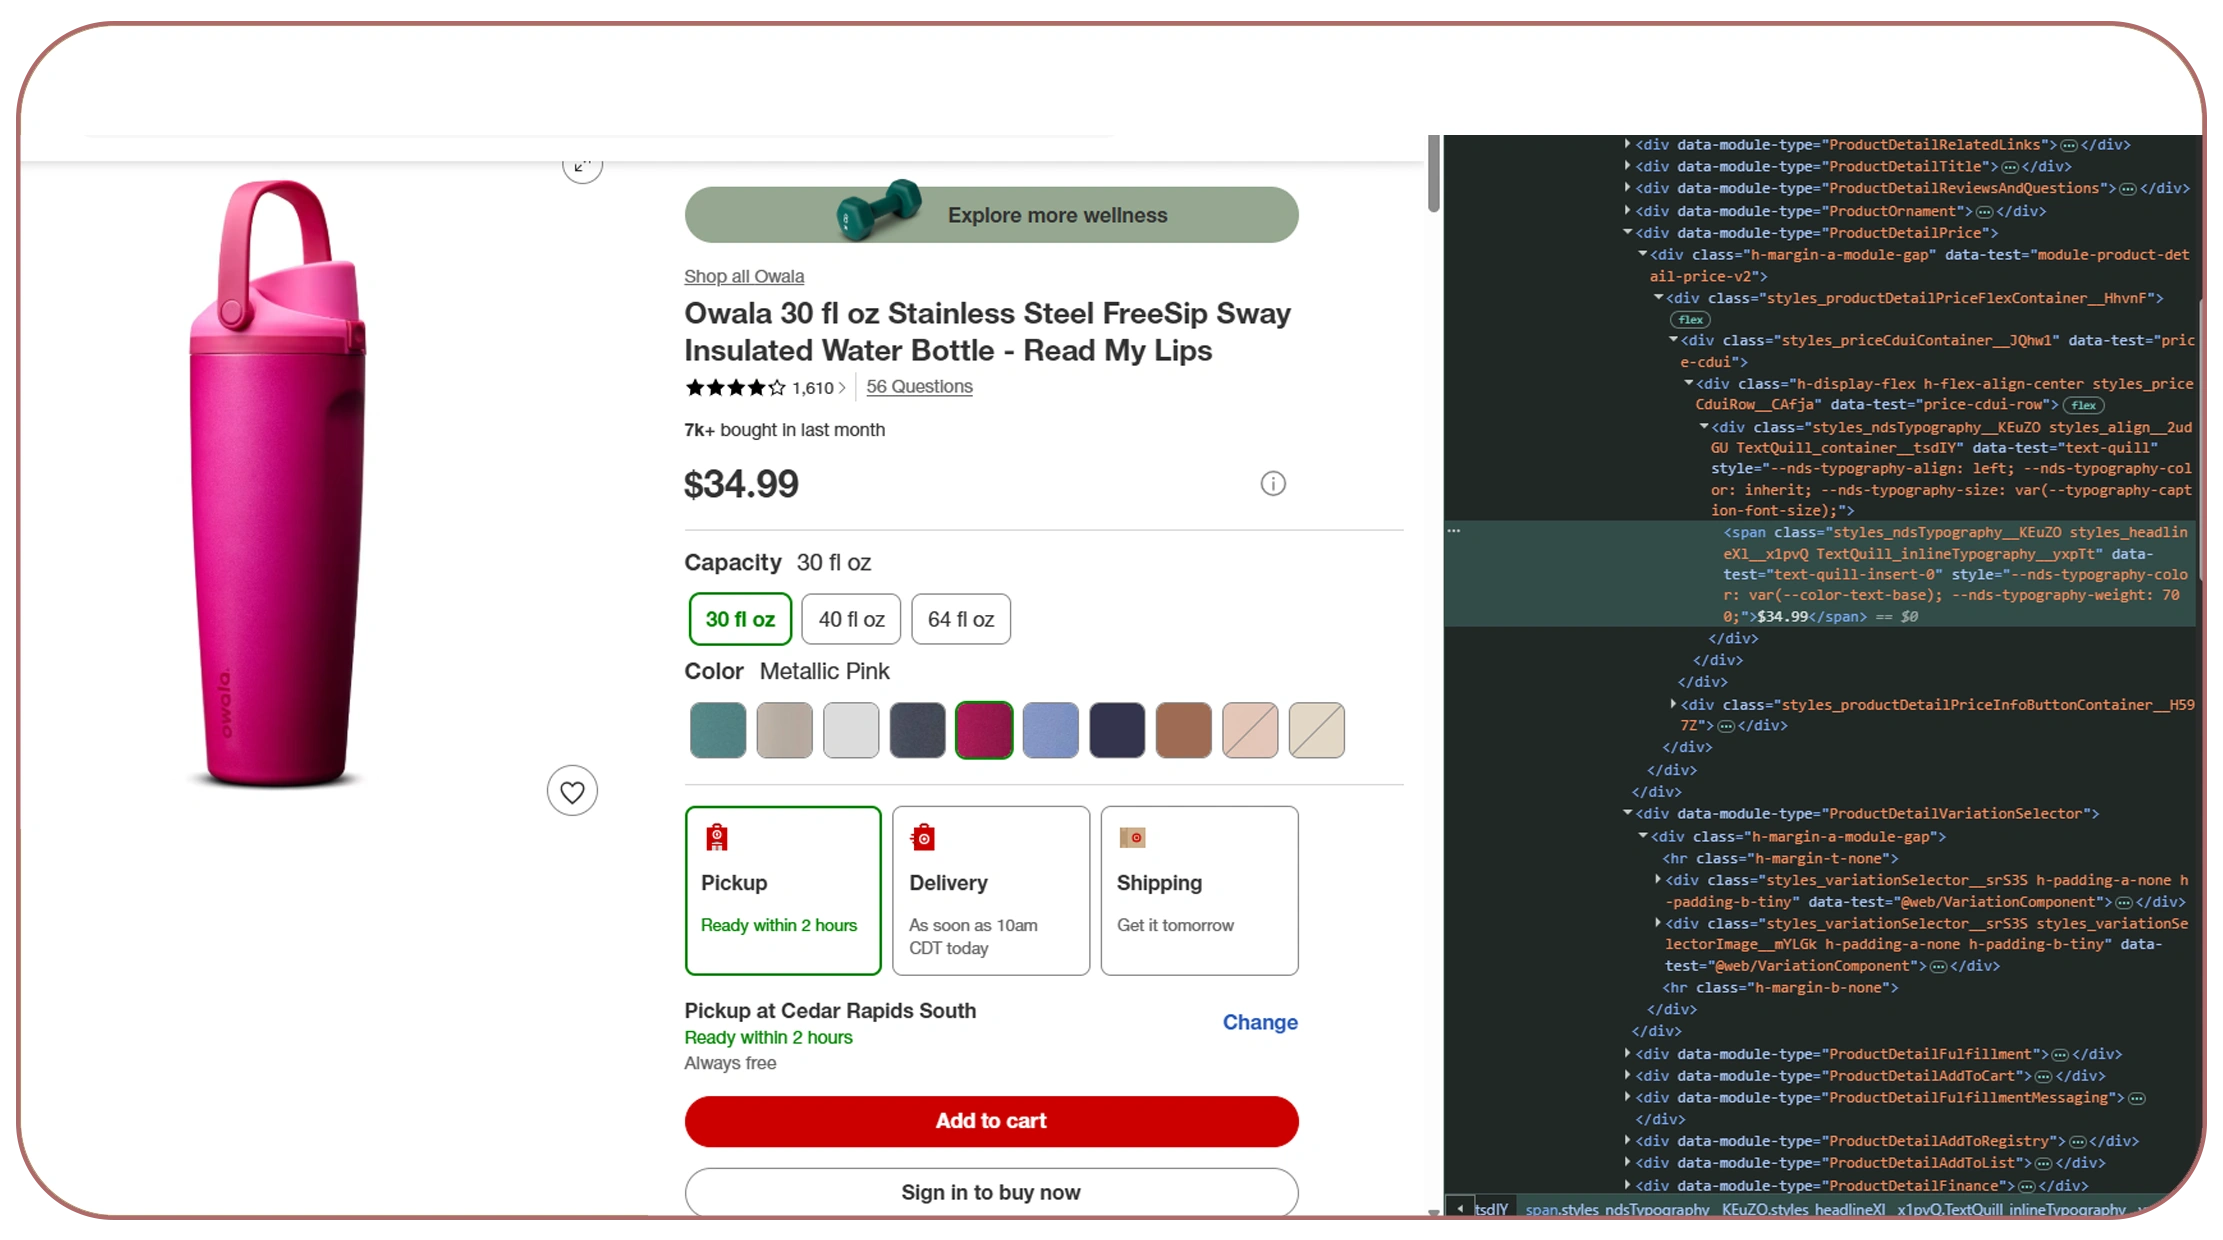Click Shop all Owala link
Image resolution: width=2223 pixels, height=1240 pixels.
(x=744, y=277)
